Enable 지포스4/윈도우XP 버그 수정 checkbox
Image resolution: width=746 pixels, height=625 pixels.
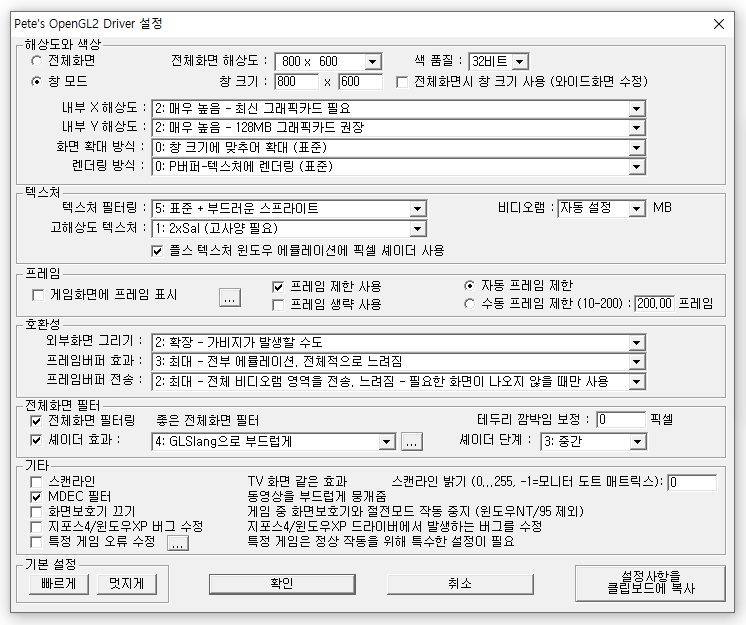tap(36, 527)
